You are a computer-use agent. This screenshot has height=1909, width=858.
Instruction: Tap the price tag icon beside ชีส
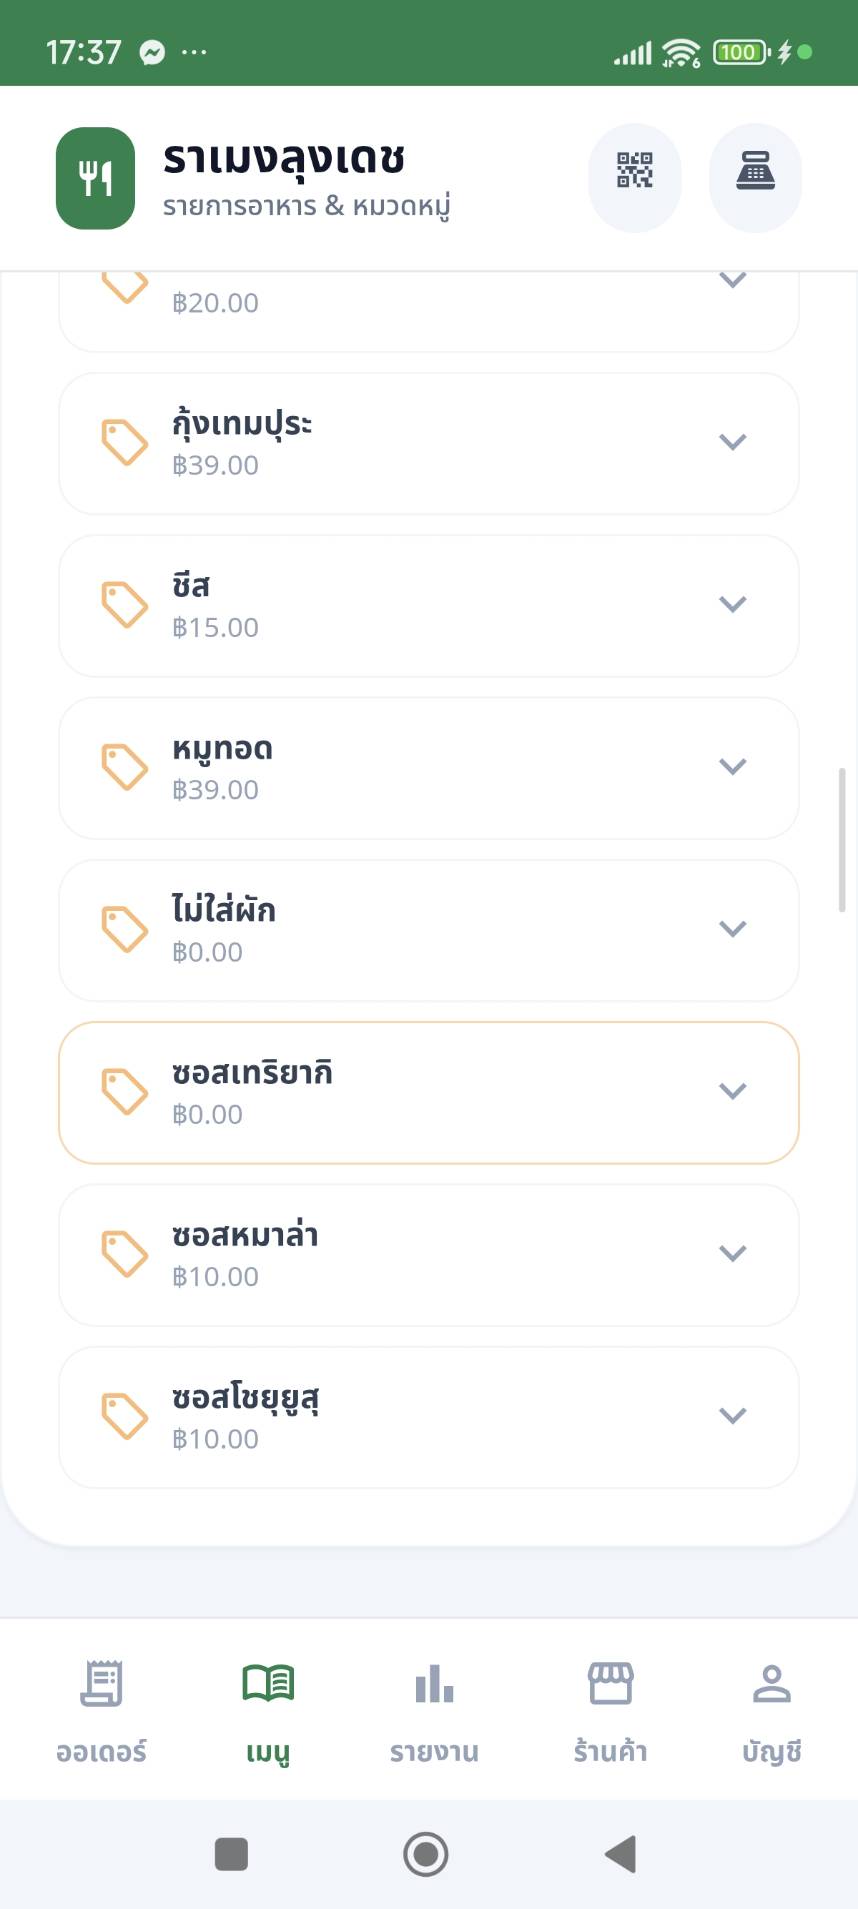pyautogui.click(x=125, y=605)
